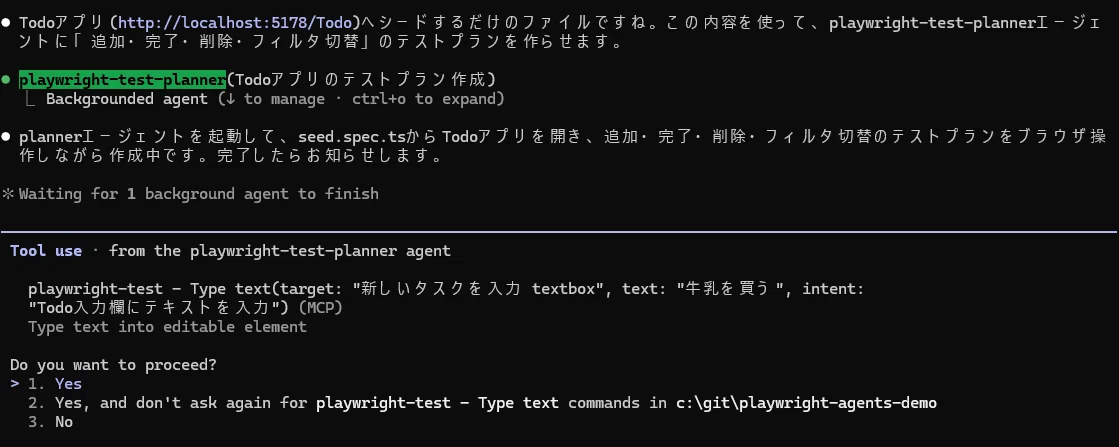Open the http://localhost:5178/Todo link
Image resolution: width=1119 pixels, height=447 pixels.
(236, 23)
